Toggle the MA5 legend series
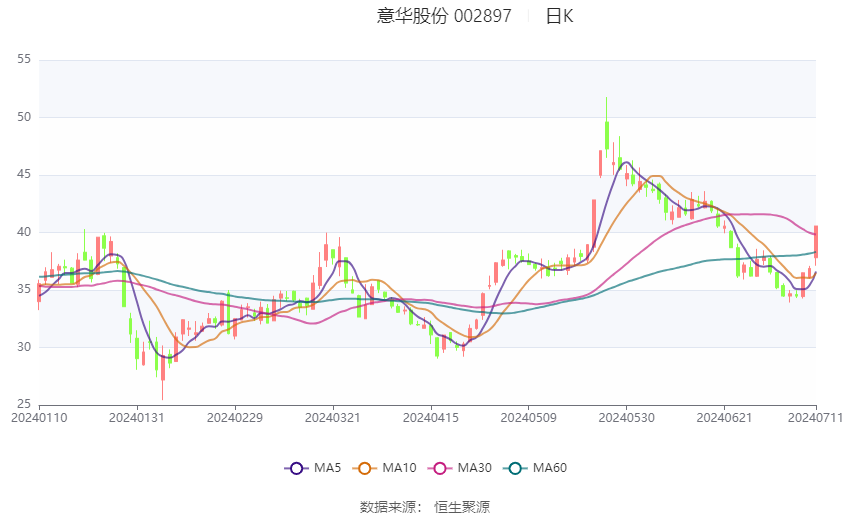The width and height of the screenshot is (850, 517). click(313, 468)
